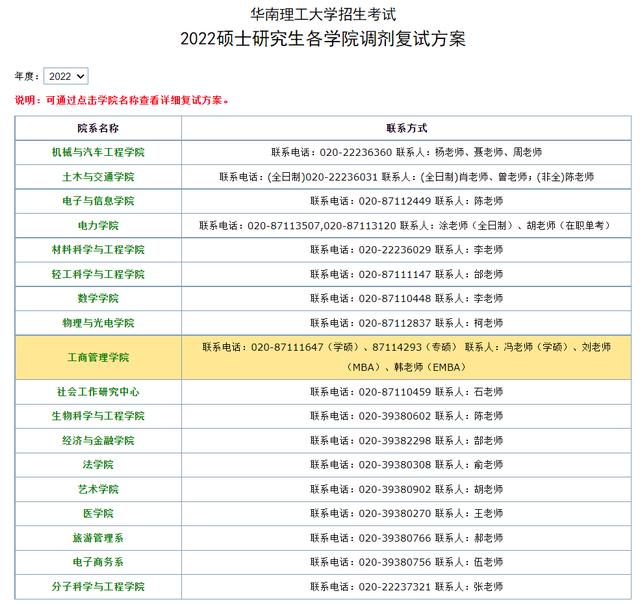Click the red 说明 instruction note

(x=122, y=100)
